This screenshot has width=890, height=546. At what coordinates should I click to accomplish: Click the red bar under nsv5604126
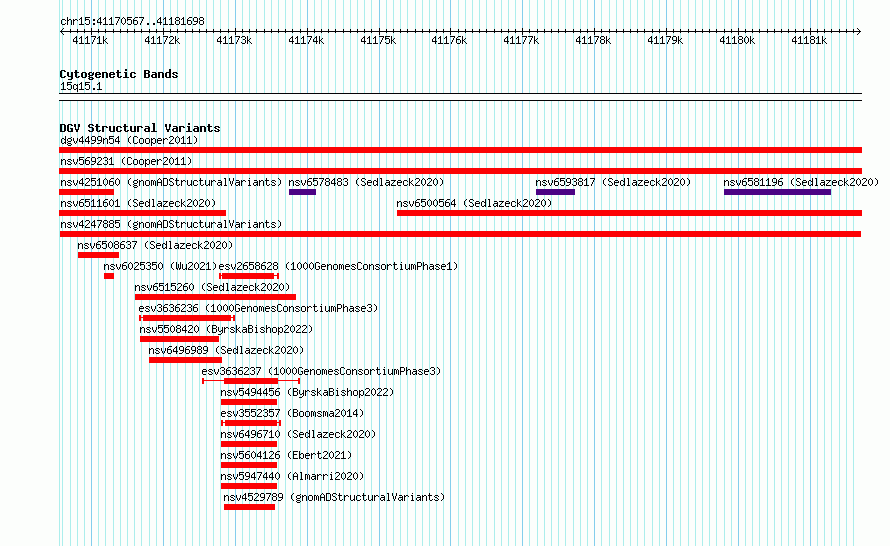[249, 465]
